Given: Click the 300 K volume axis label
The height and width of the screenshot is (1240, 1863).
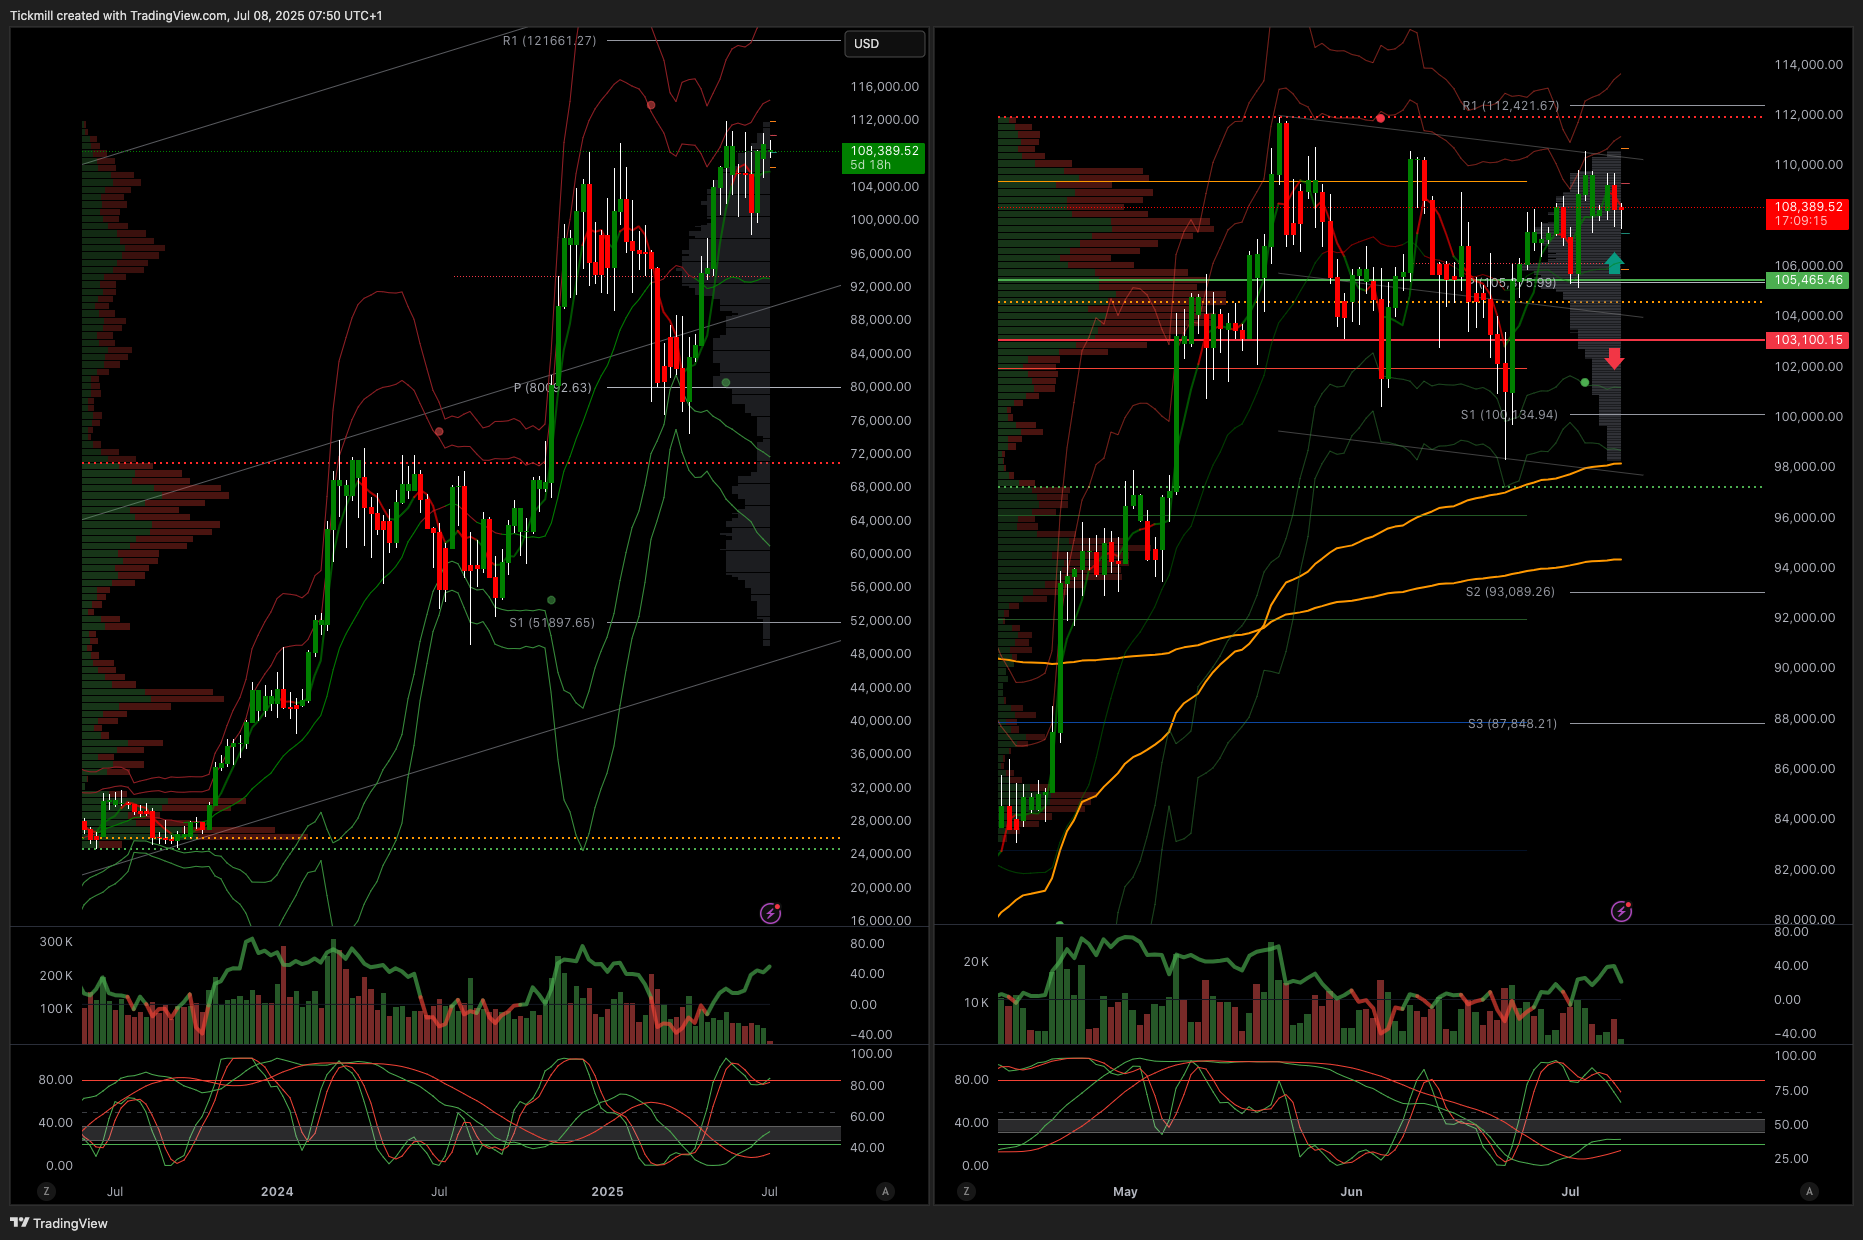Looking at the screenshot, I should 56,942.
